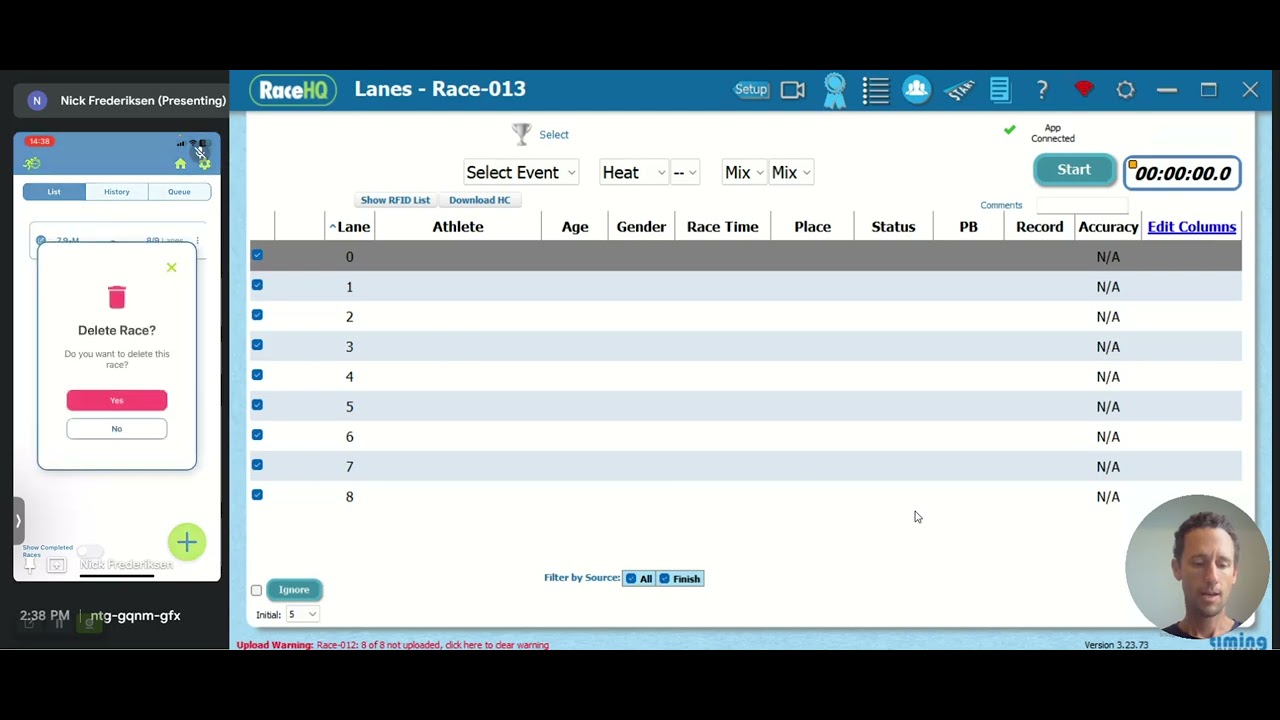Viewport: 1280px width, 720px height.
Task: Click the Accuracy column header
Action: (1108, 227)
